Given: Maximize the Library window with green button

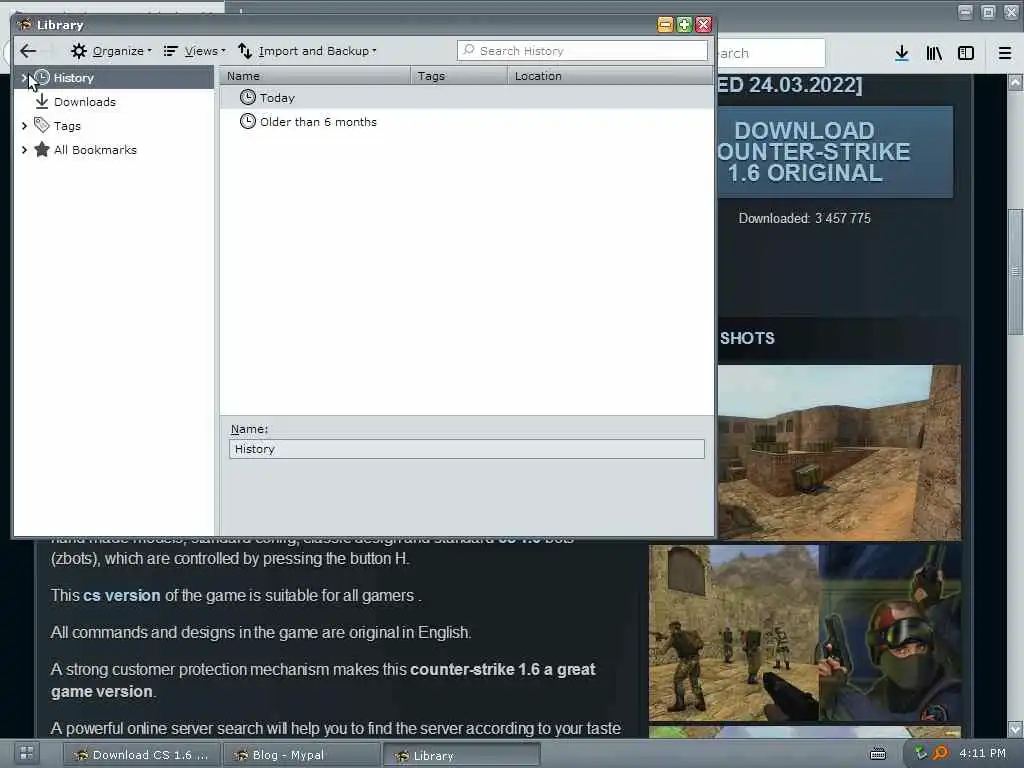Looking at the screenshot, I should 684,25.
